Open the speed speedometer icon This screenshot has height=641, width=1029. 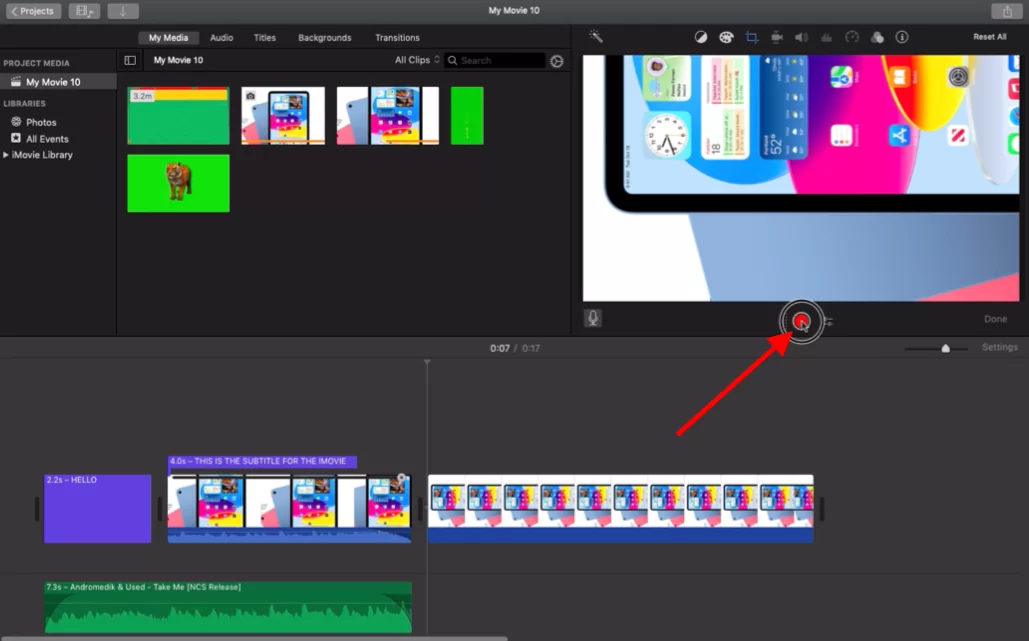(x=852, y=37)
